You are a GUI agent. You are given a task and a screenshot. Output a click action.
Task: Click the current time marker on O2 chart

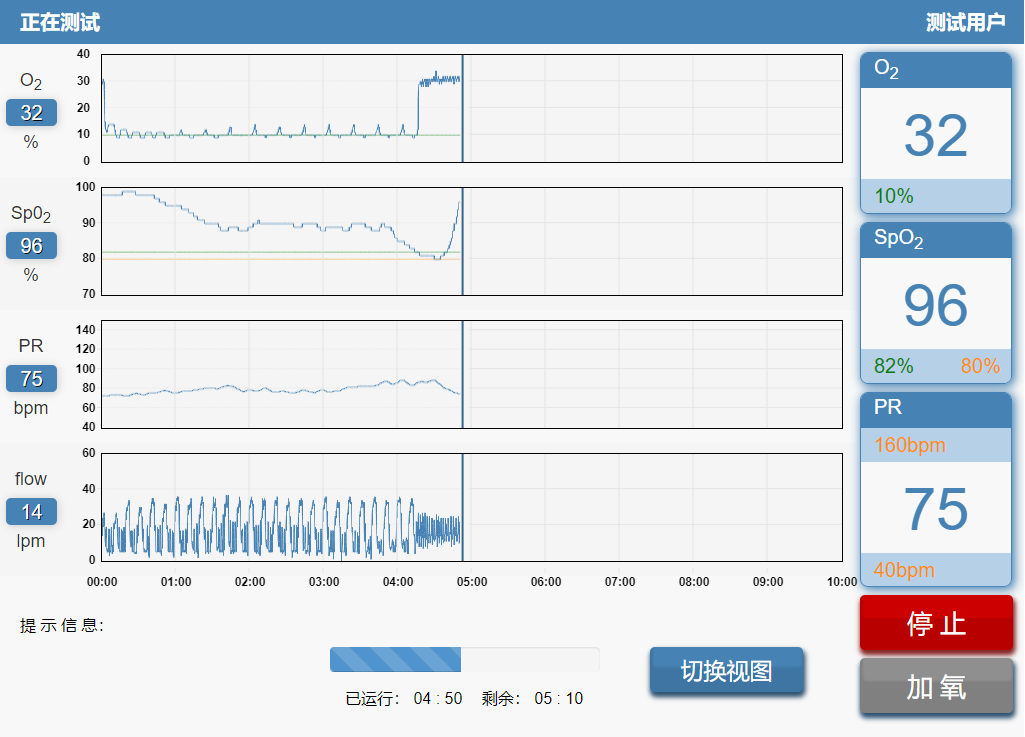pos(462,108)
